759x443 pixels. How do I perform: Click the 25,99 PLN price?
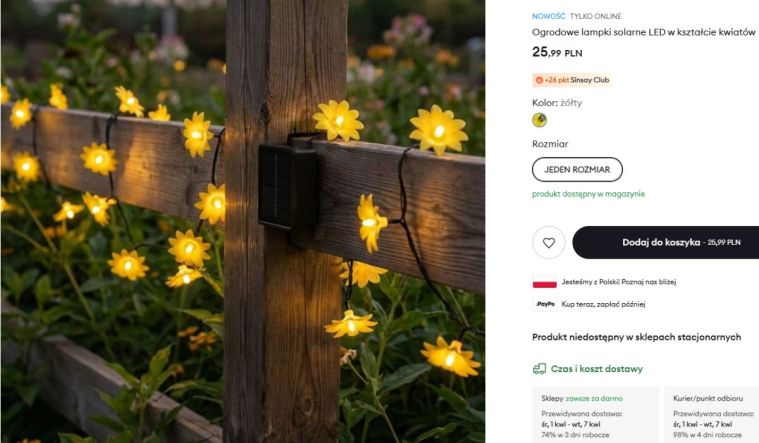point(557,52)
